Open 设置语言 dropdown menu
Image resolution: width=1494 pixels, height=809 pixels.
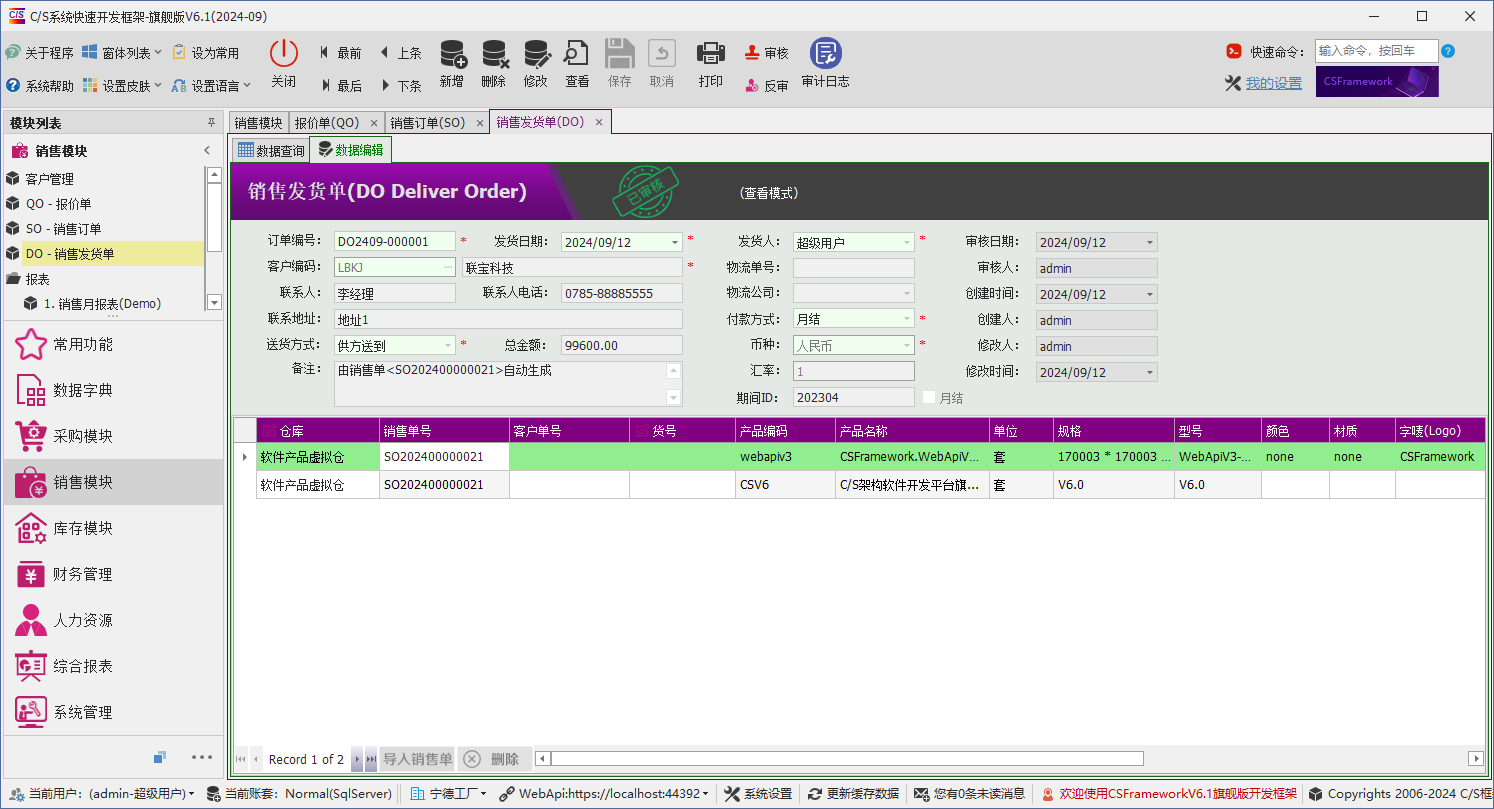[211, 86]
